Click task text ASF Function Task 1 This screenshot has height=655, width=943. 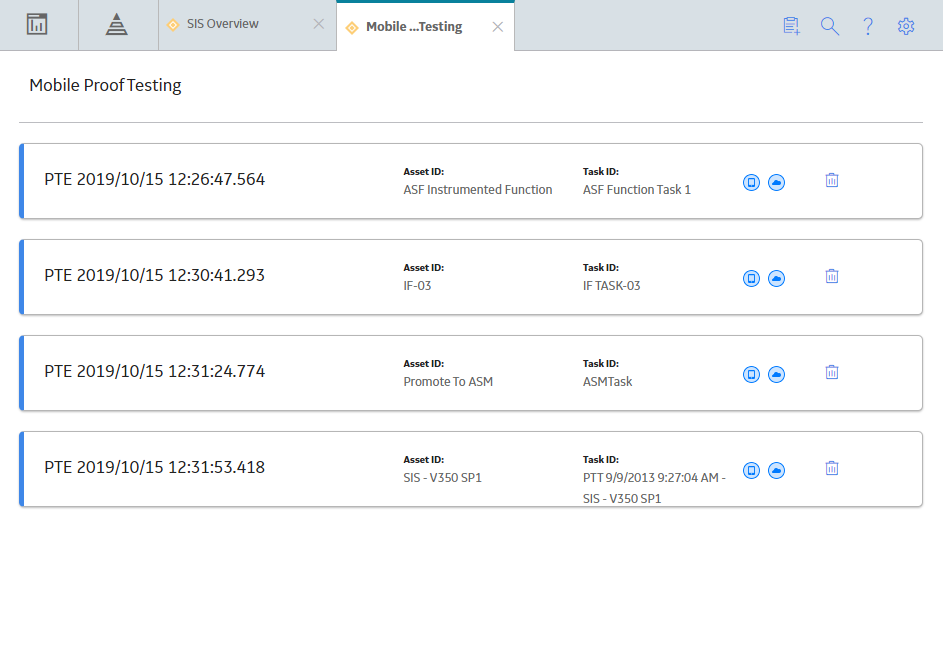637,189
